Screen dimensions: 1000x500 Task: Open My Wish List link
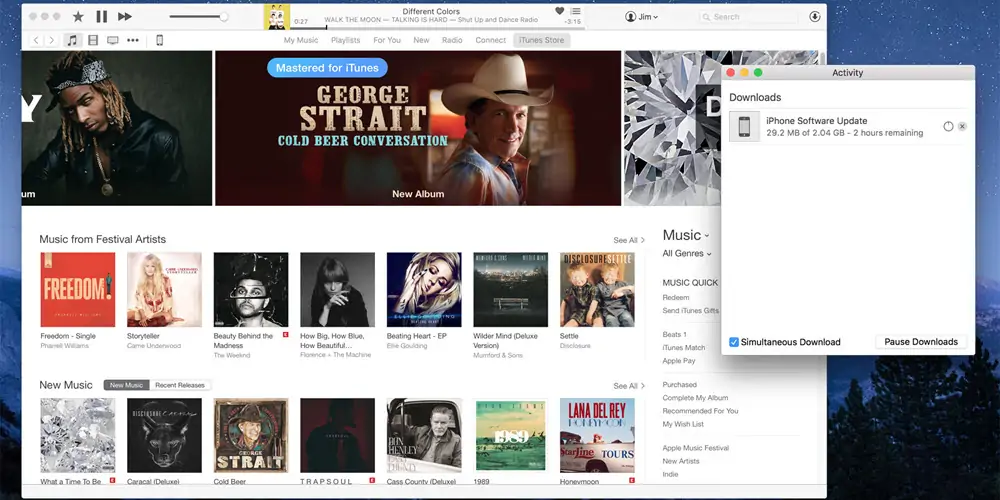point(683,424)
